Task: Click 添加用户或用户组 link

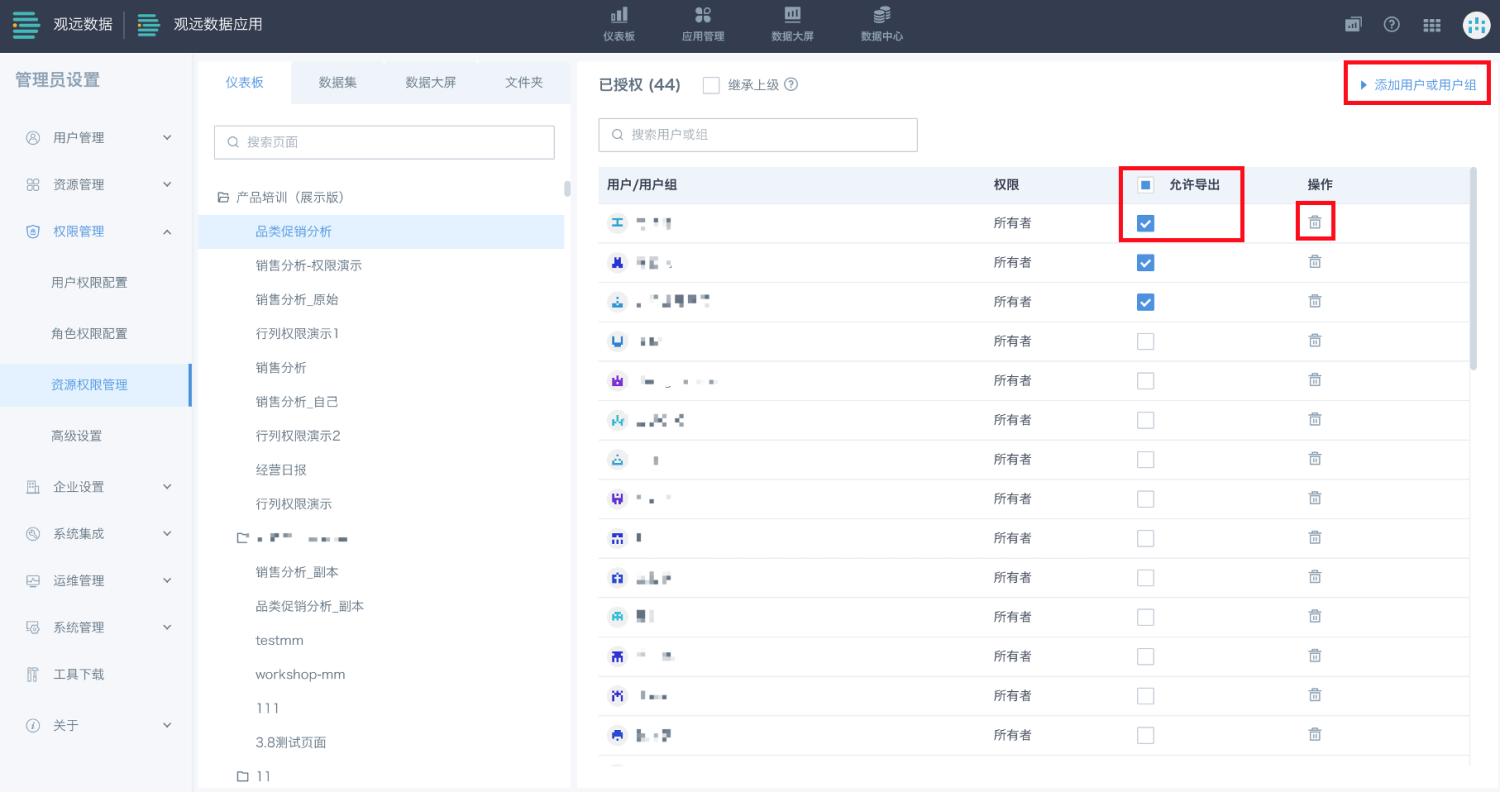Action: click(x=1418, y=85)
